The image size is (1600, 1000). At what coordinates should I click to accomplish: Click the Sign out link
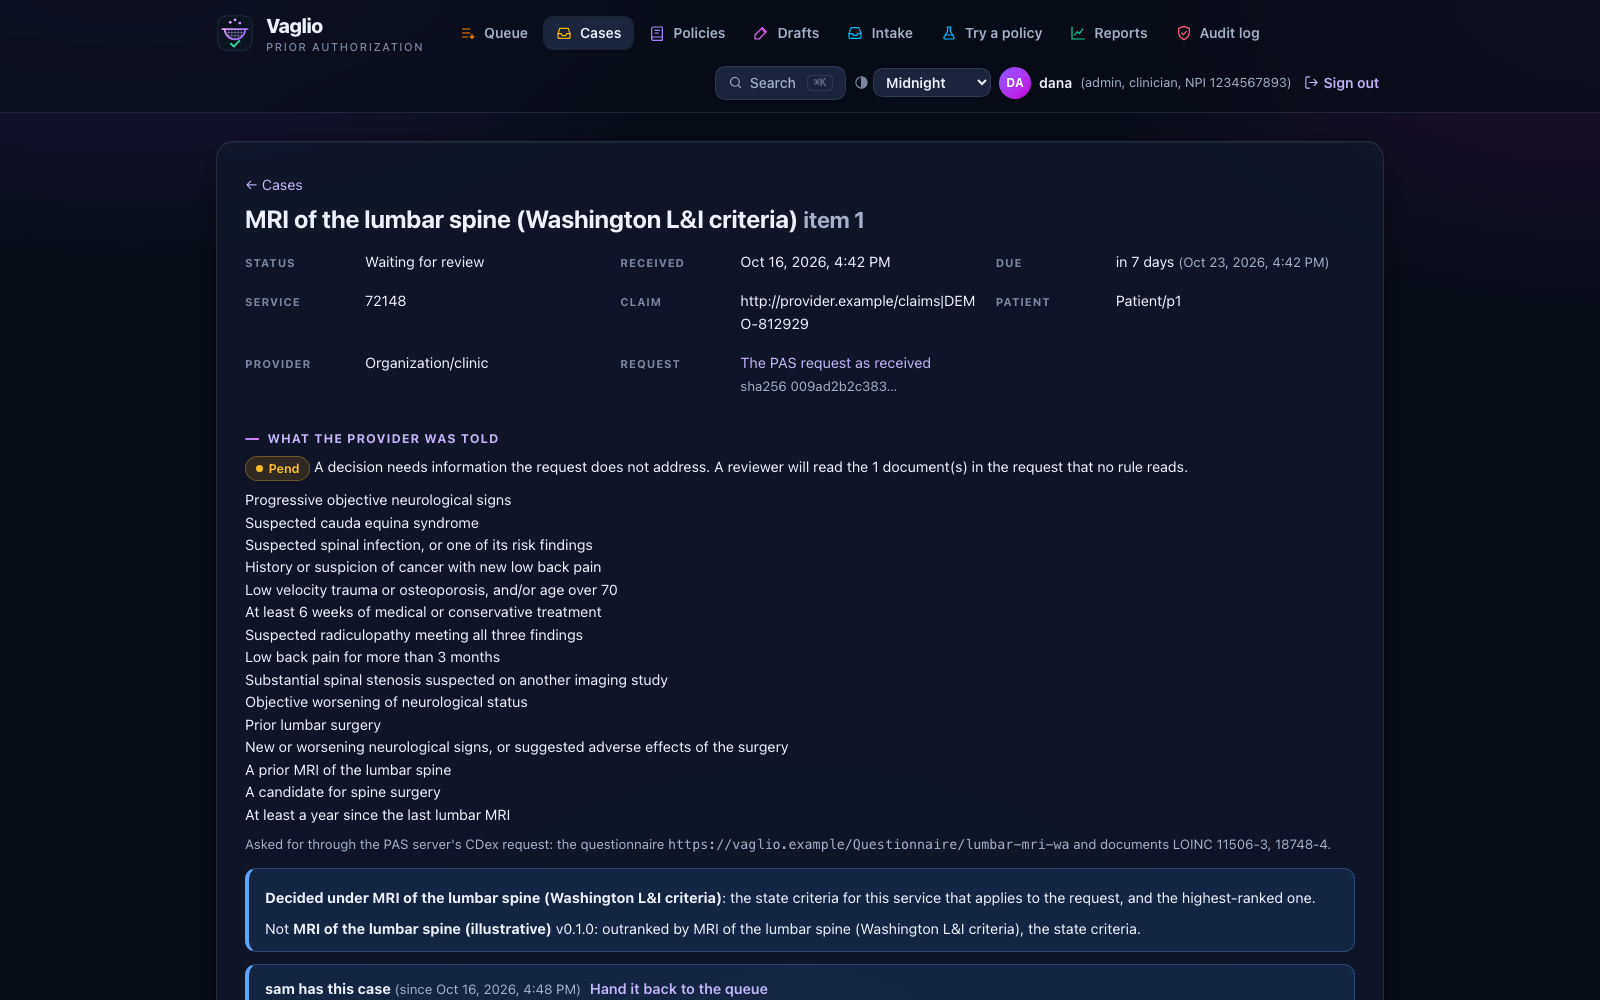point(1341,83)
